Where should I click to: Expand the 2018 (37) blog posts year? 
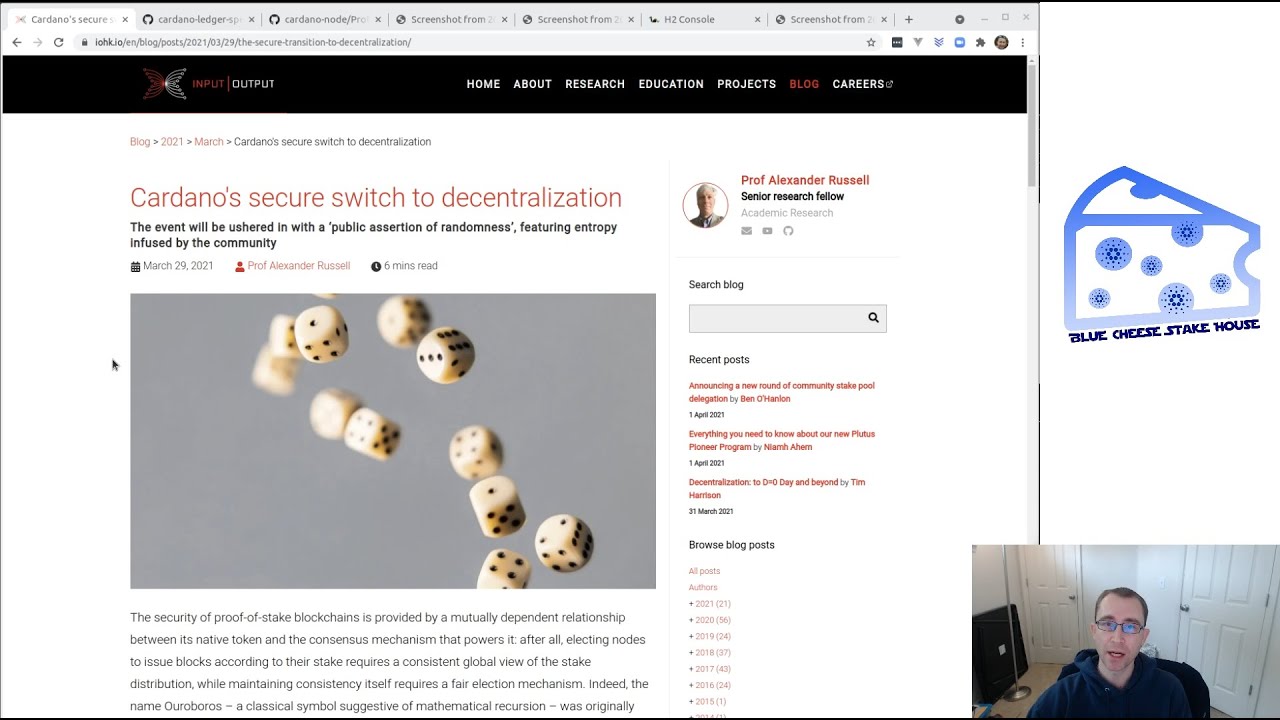[710, 653]
